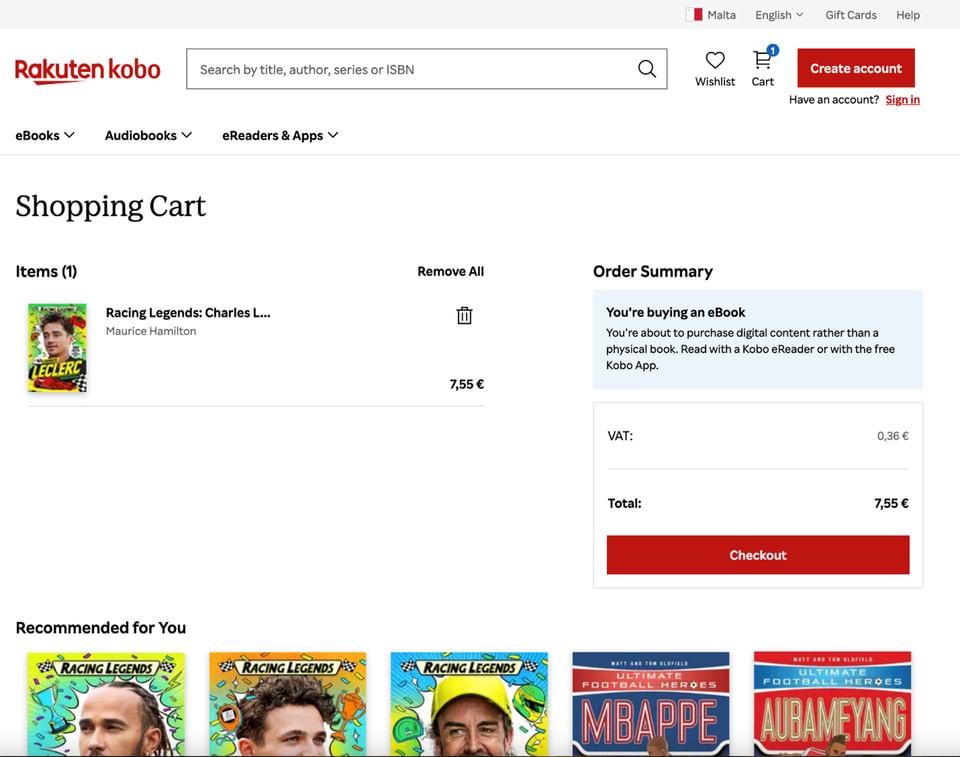The image size is (960, 757).
Task: Click the Sign in link
Action: click(902, 100)
